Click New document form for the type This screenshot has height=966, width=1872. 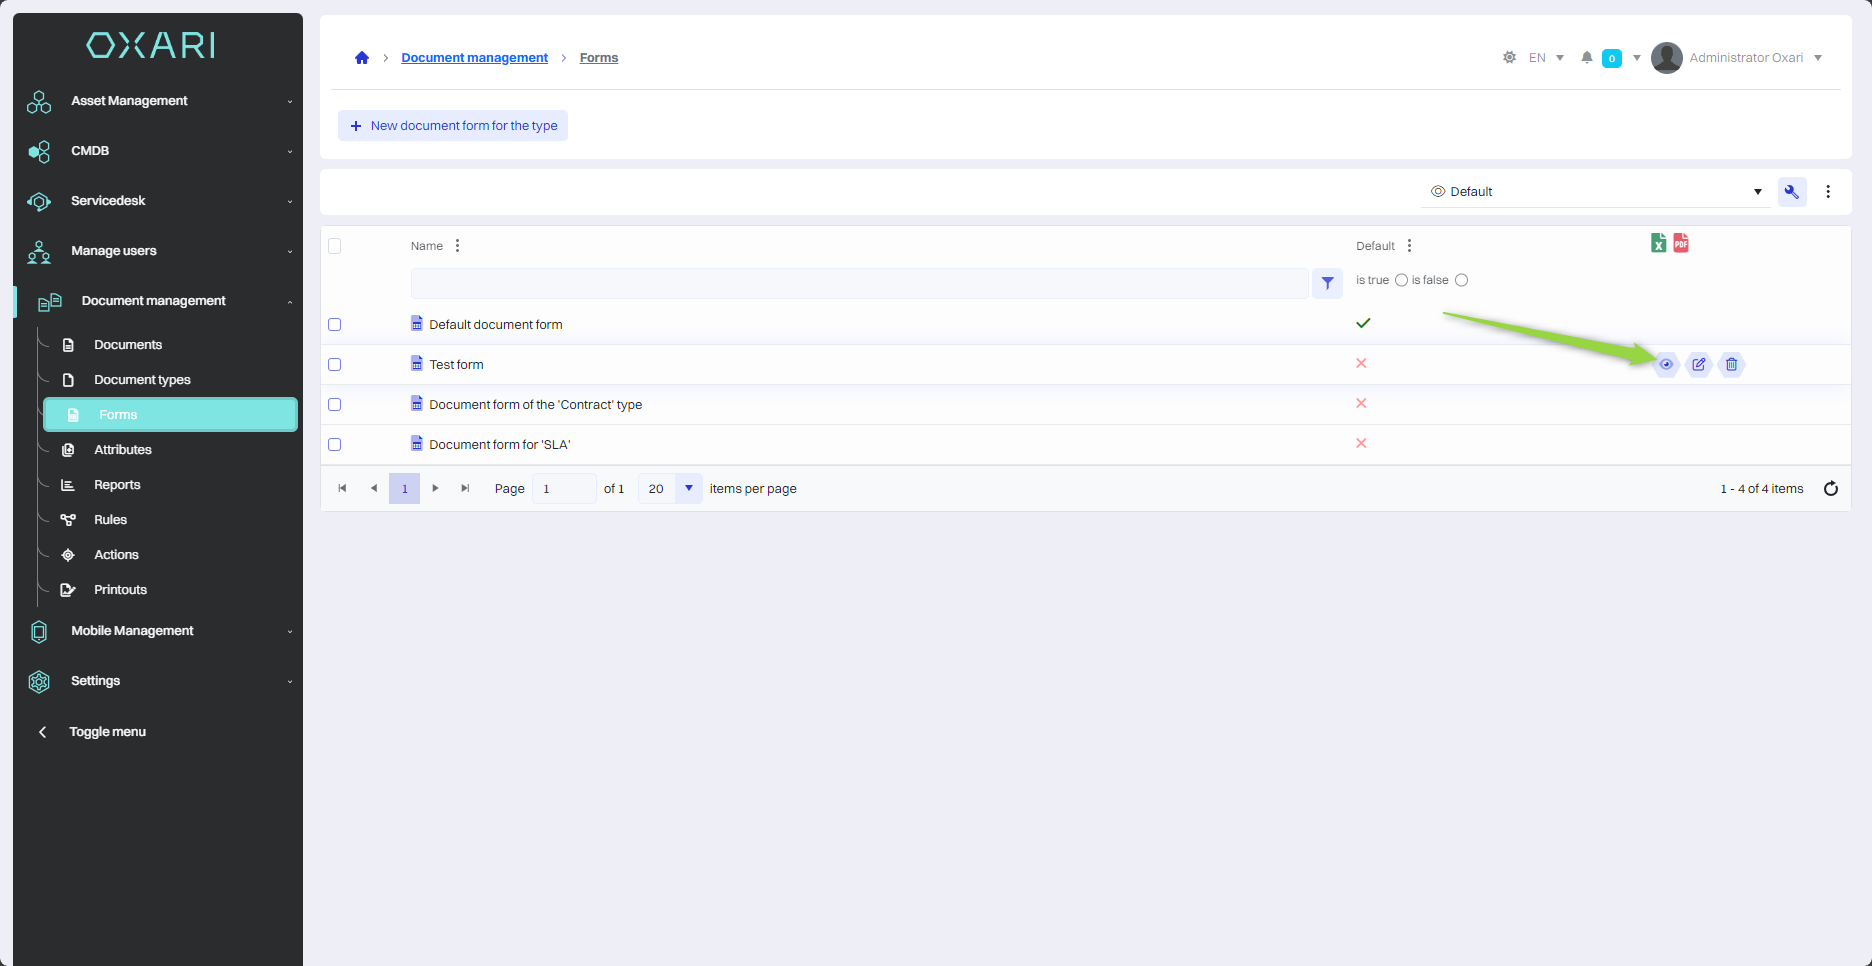pyautogui.click(x=453, y=126)
